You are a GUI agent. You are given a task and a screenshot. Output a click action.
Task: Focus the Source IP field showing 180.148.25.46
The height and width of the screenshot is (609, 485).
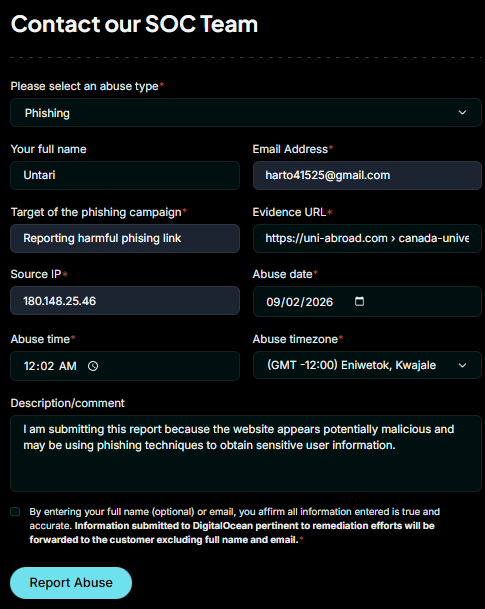tap(125, 301)
